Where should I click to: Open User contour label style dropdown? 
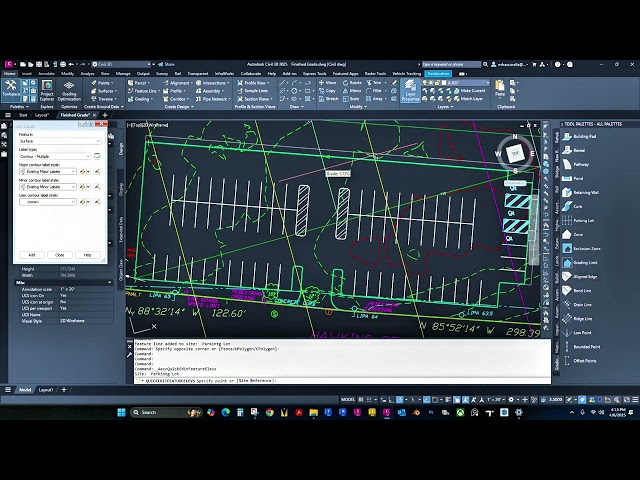48,202
